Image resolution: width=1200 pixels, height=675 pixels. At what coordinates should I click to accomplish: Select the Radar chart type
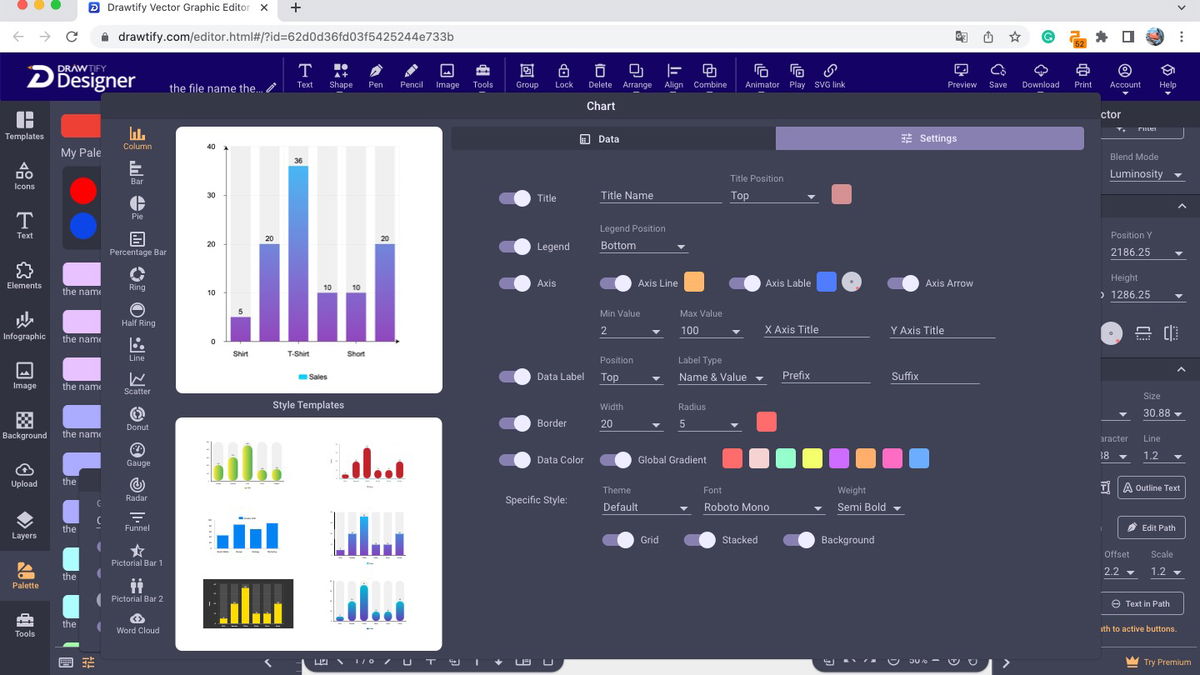point(137,488)
